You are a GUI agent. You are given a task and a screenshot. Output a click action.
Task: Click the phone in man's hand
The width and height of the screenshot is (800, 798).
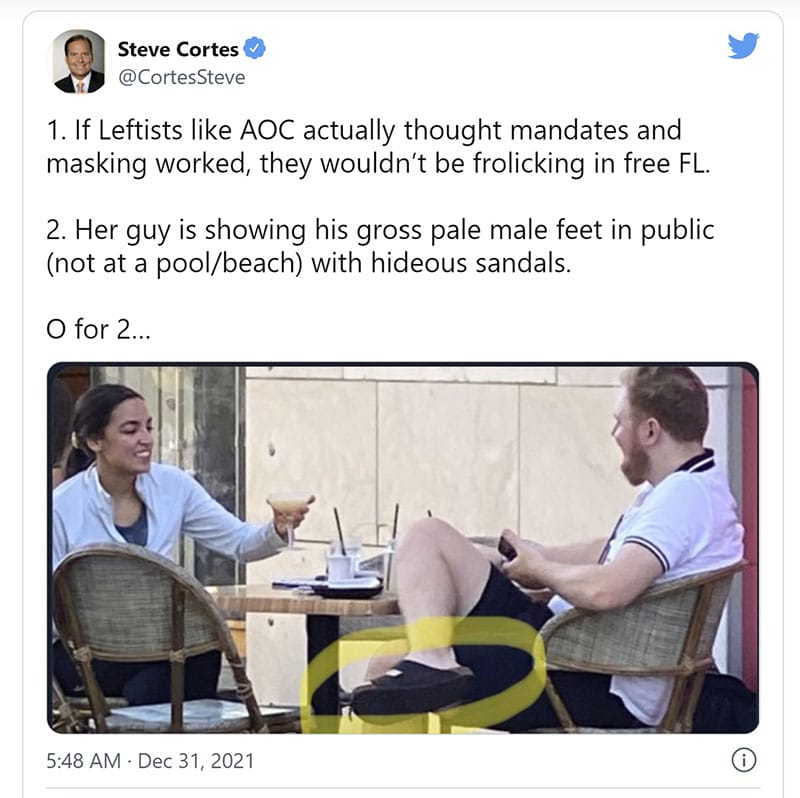point(507,548)
